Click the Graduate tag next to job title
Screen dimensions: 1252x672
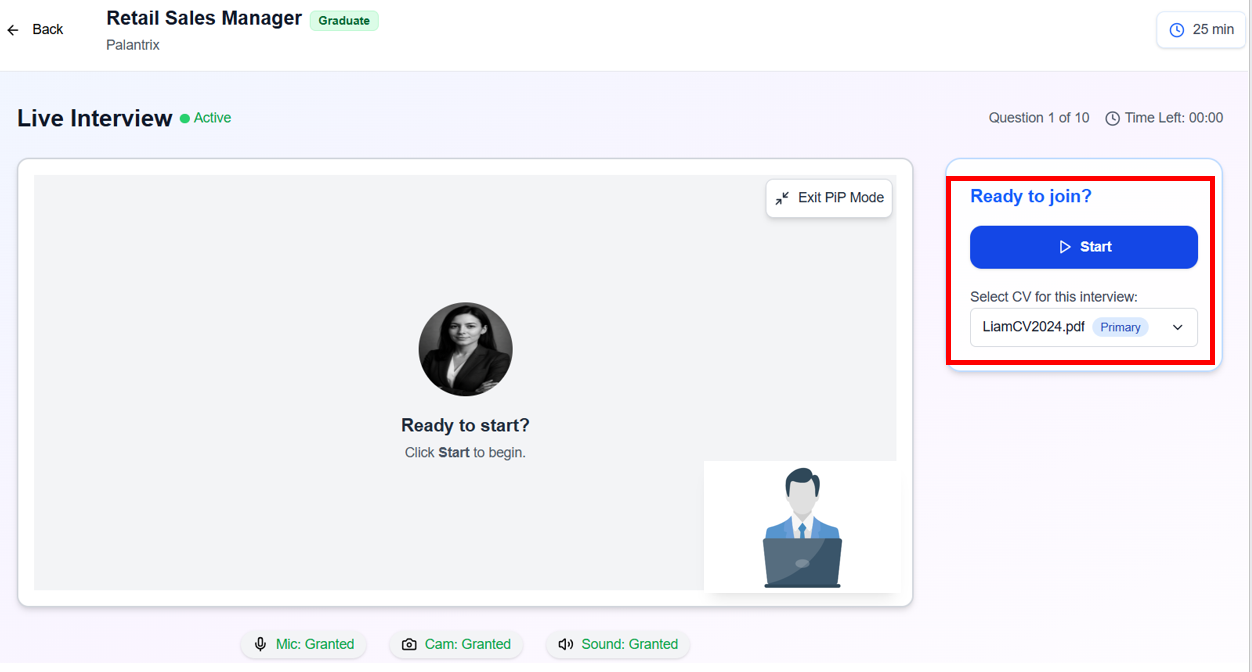pyautogui.click(x=344, y=20)
